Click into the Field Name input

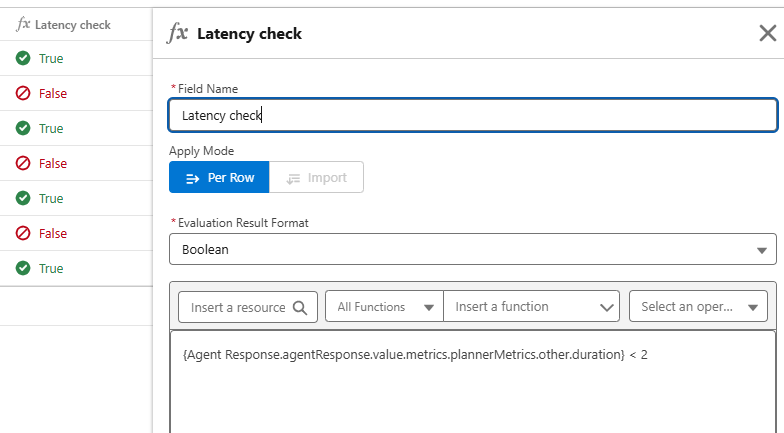472,115
